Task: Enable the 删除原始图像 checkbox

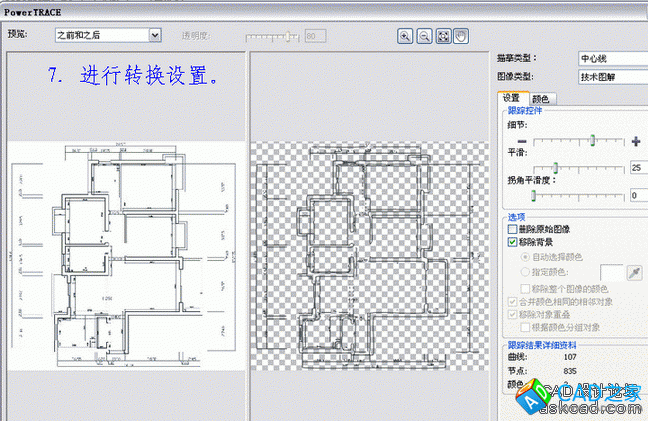Action: click(512, 229)
